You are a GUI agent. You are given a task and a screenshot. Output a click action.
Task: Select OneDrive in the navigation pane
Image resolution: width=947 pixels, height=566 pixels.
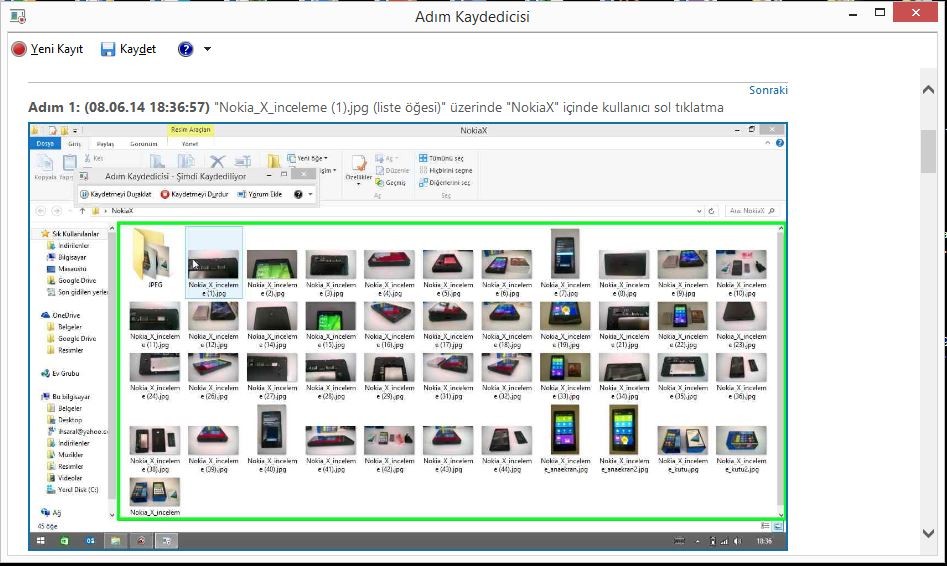[66, 315]
